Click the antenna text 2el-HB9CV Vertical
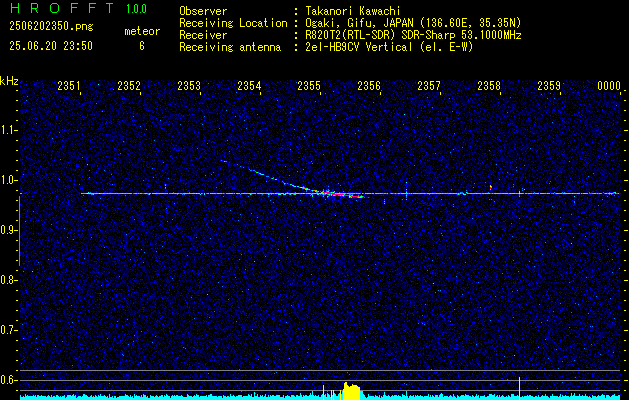The image size is (629, 400). pos(359,47)
